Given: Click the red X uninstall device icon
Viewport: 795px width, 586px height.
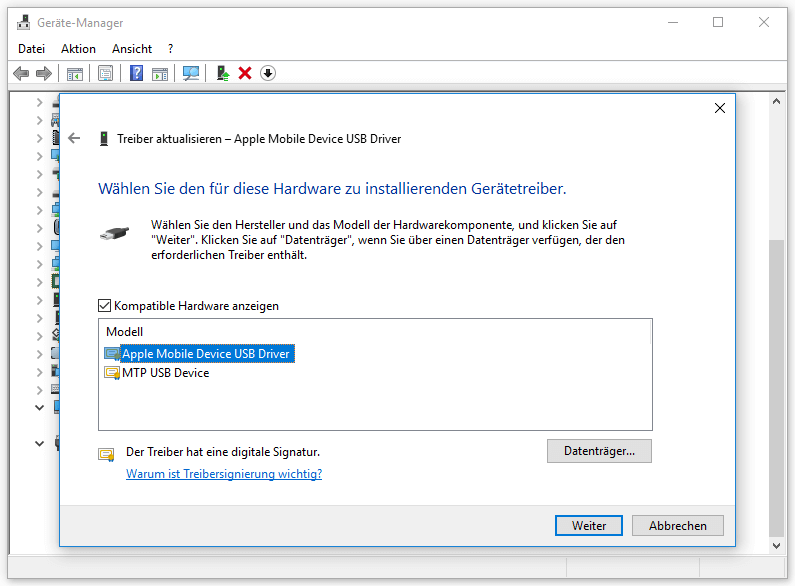Looking at the screenshot, I should [x=245, y=74].
